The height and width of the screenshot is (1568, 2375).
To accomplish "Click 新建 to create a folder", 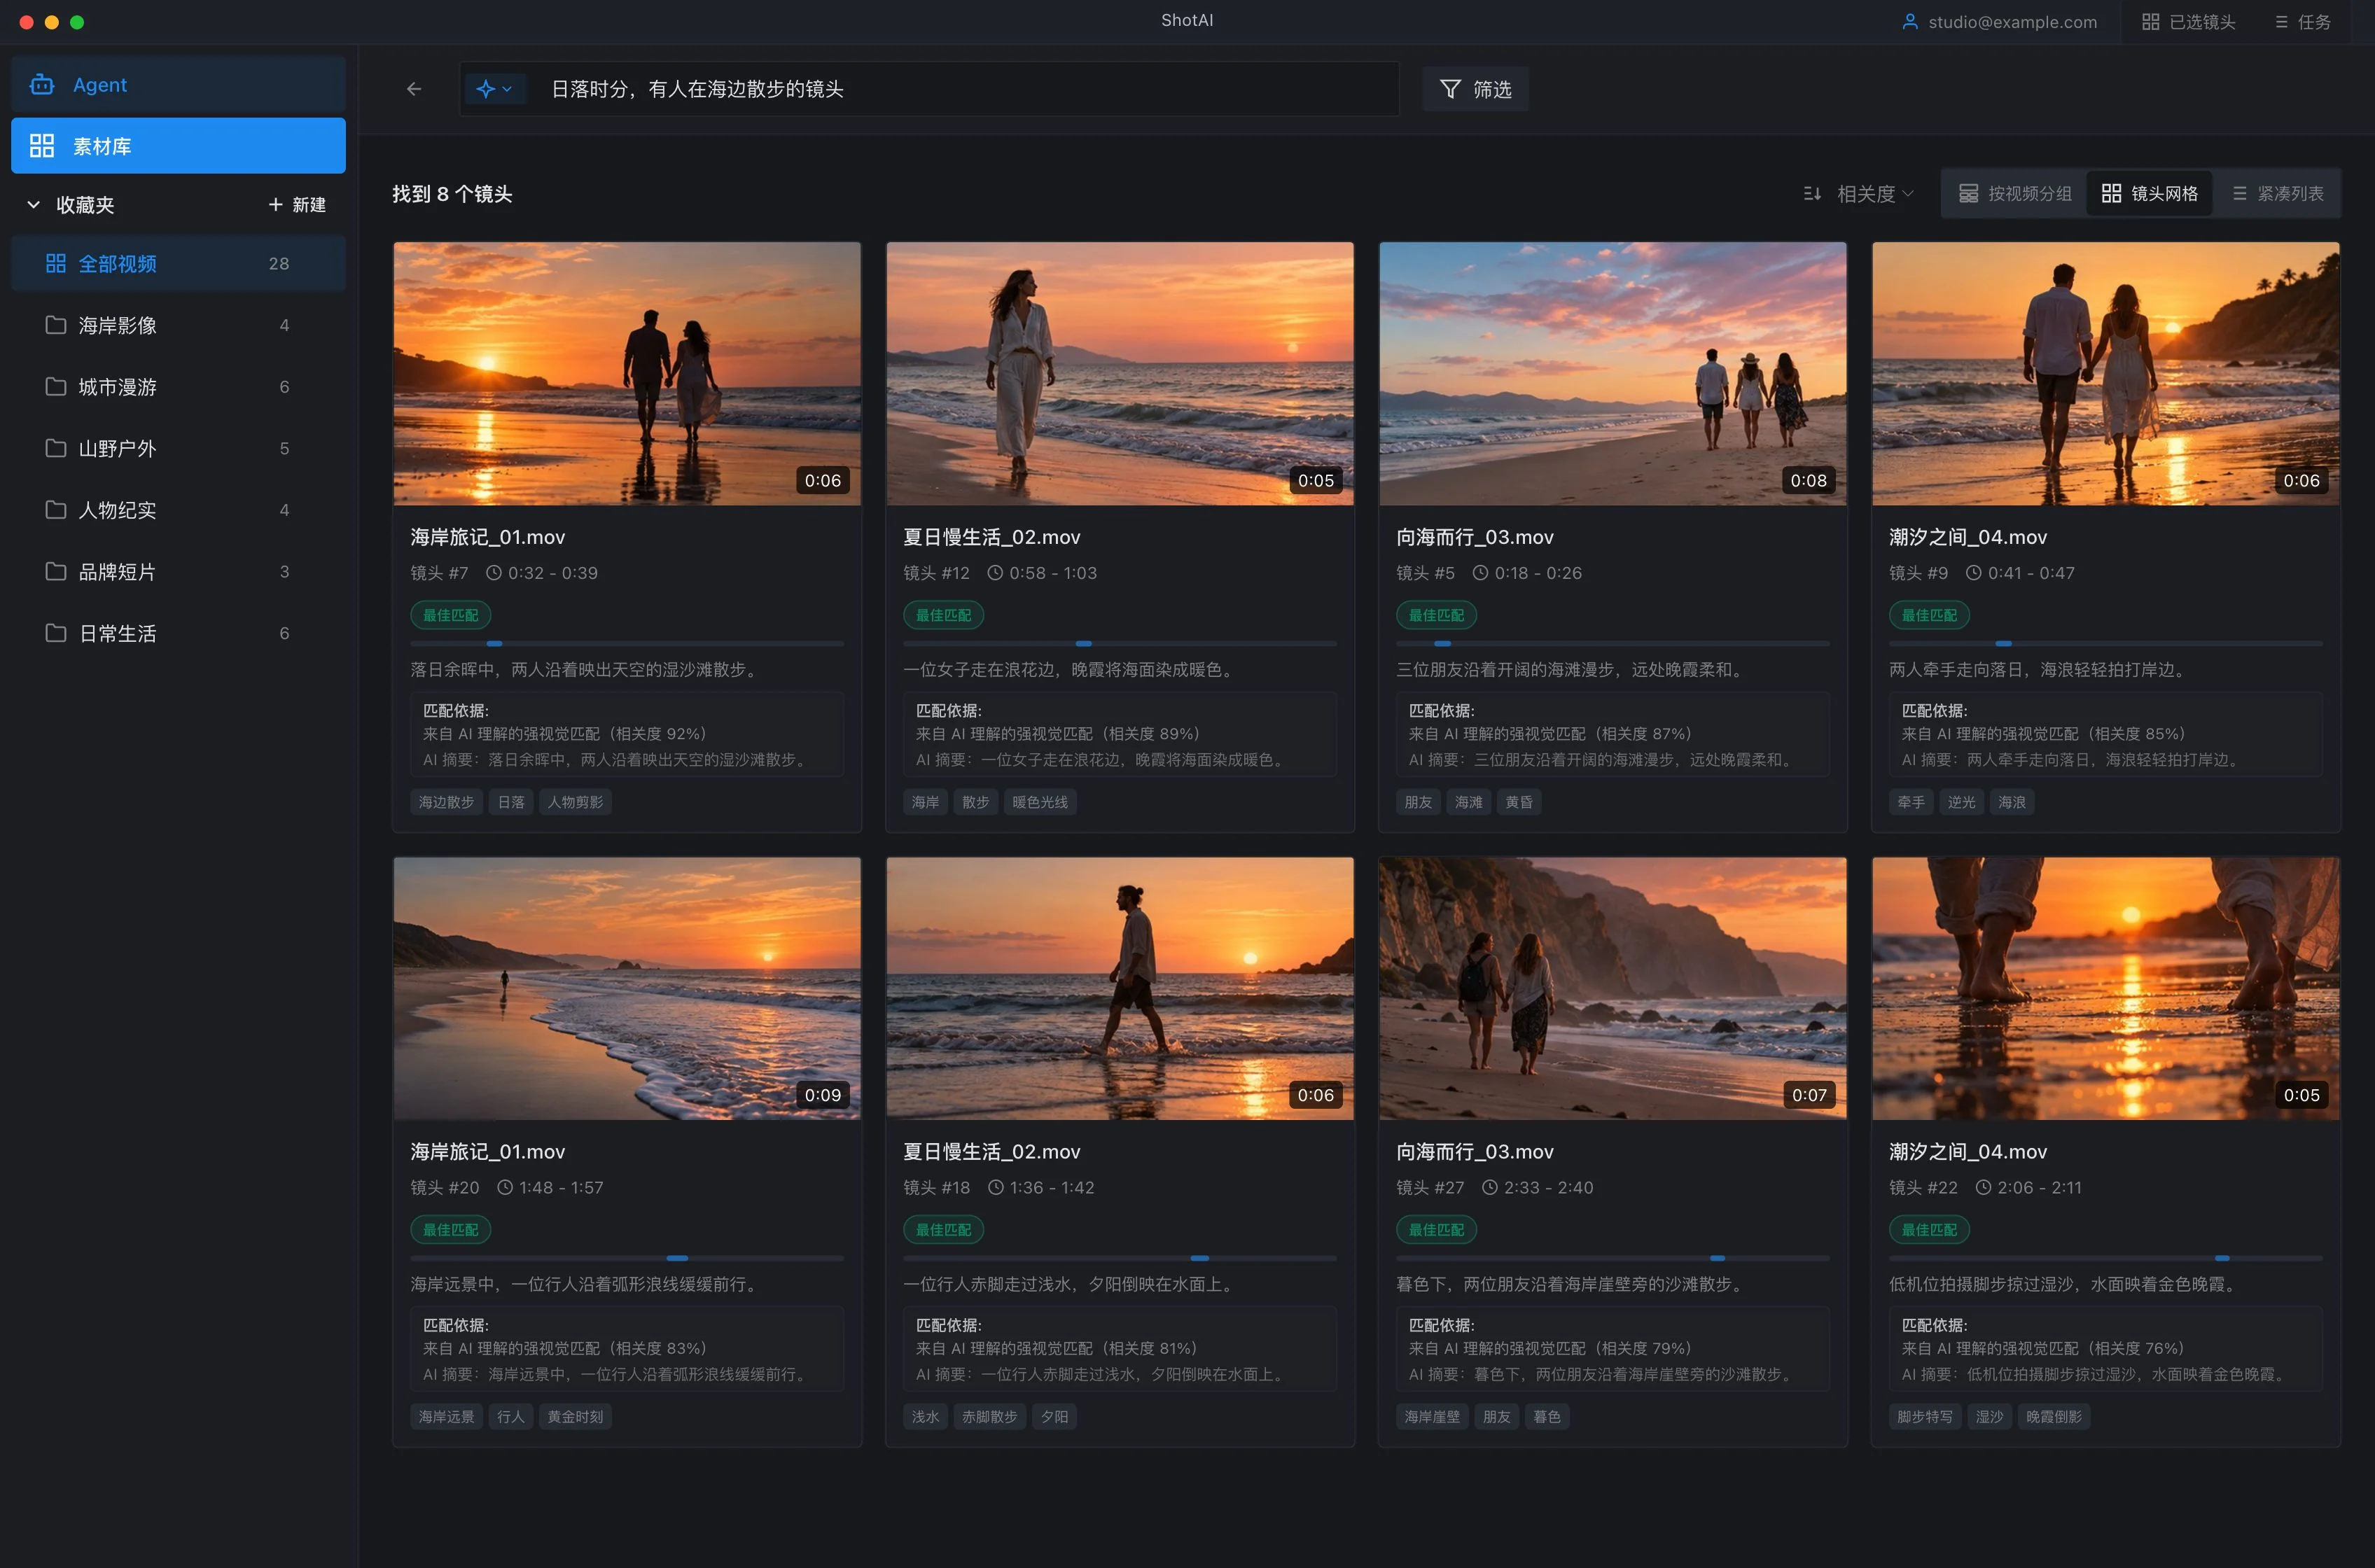I will click(x=297, y=205).
